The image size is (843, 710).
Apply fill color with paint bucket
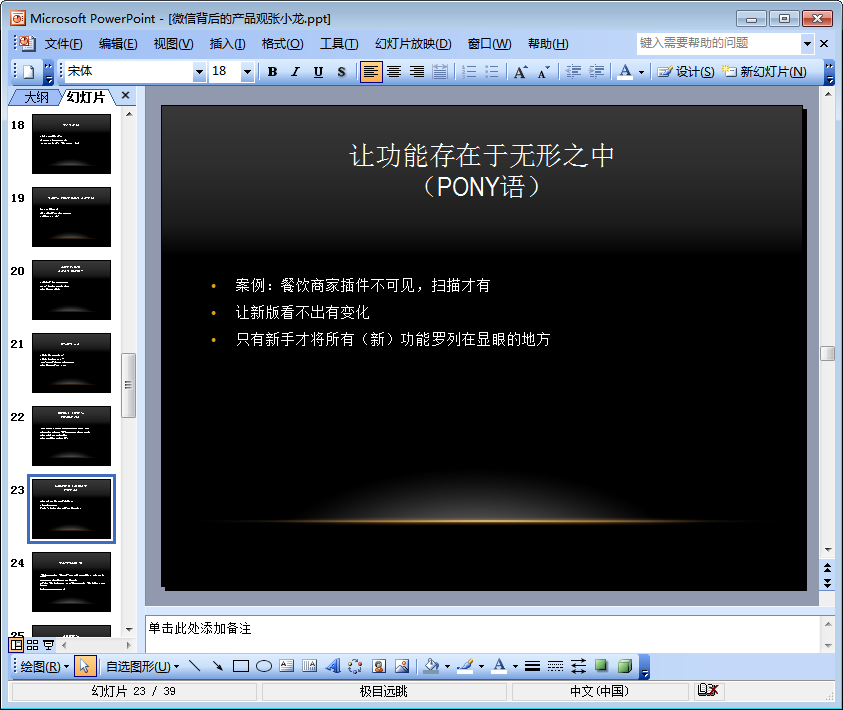431,666
